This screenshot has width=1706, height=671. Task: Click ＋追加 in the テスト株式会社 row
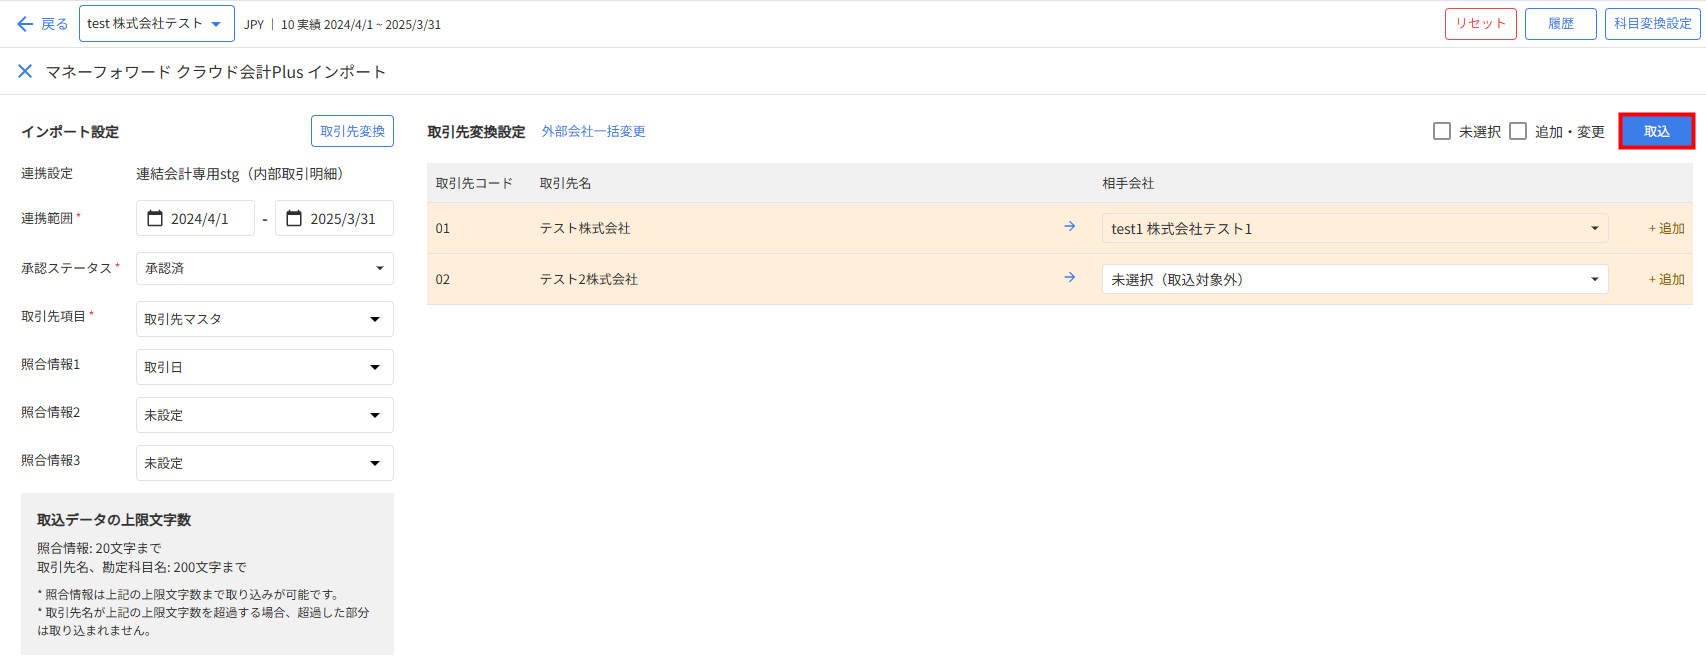1666,228
